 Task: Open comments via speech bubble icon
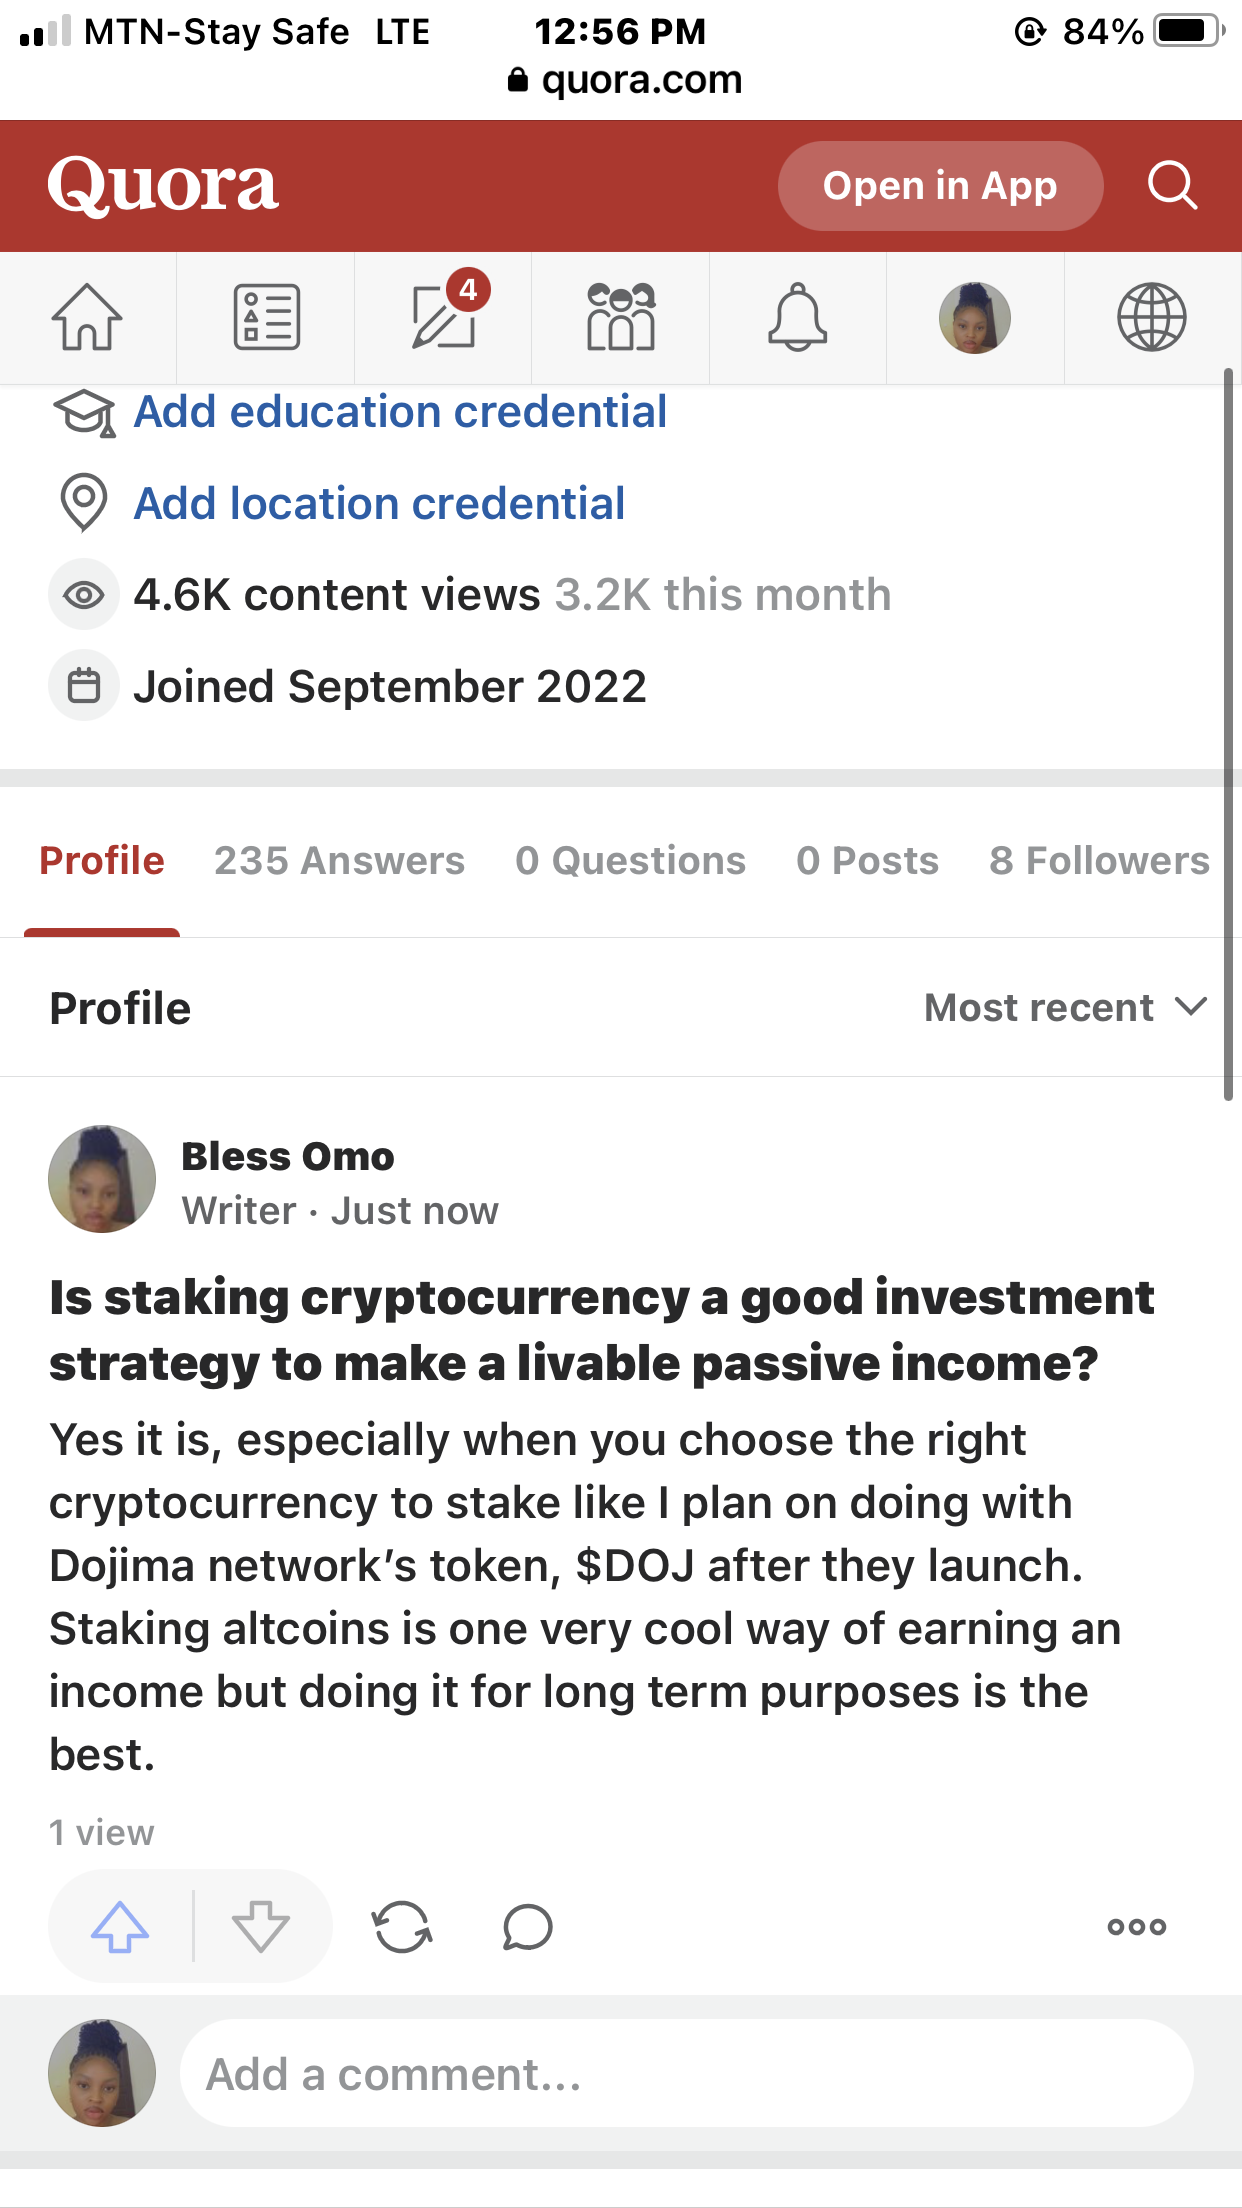tap(528, 1926)
